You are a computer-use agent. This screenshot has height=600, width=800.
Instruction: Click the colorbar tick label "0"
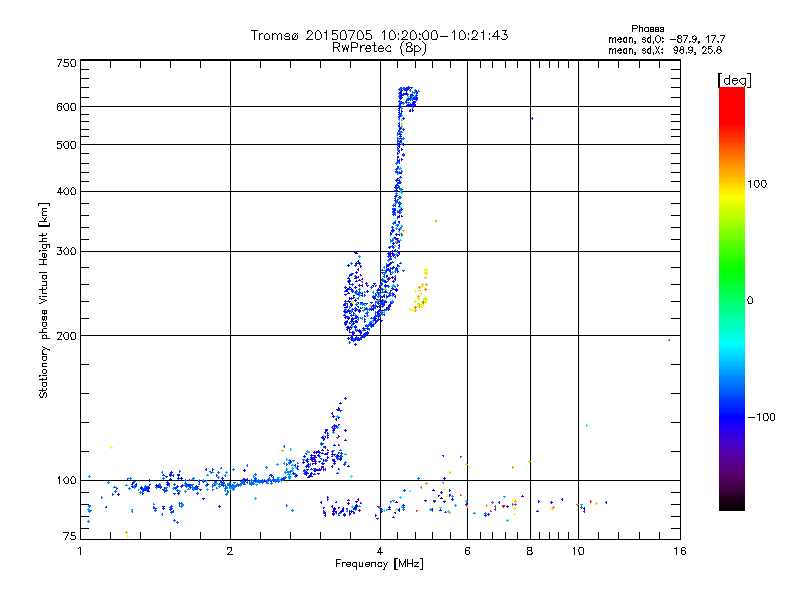pyautogui.click(x=750, y=301)
